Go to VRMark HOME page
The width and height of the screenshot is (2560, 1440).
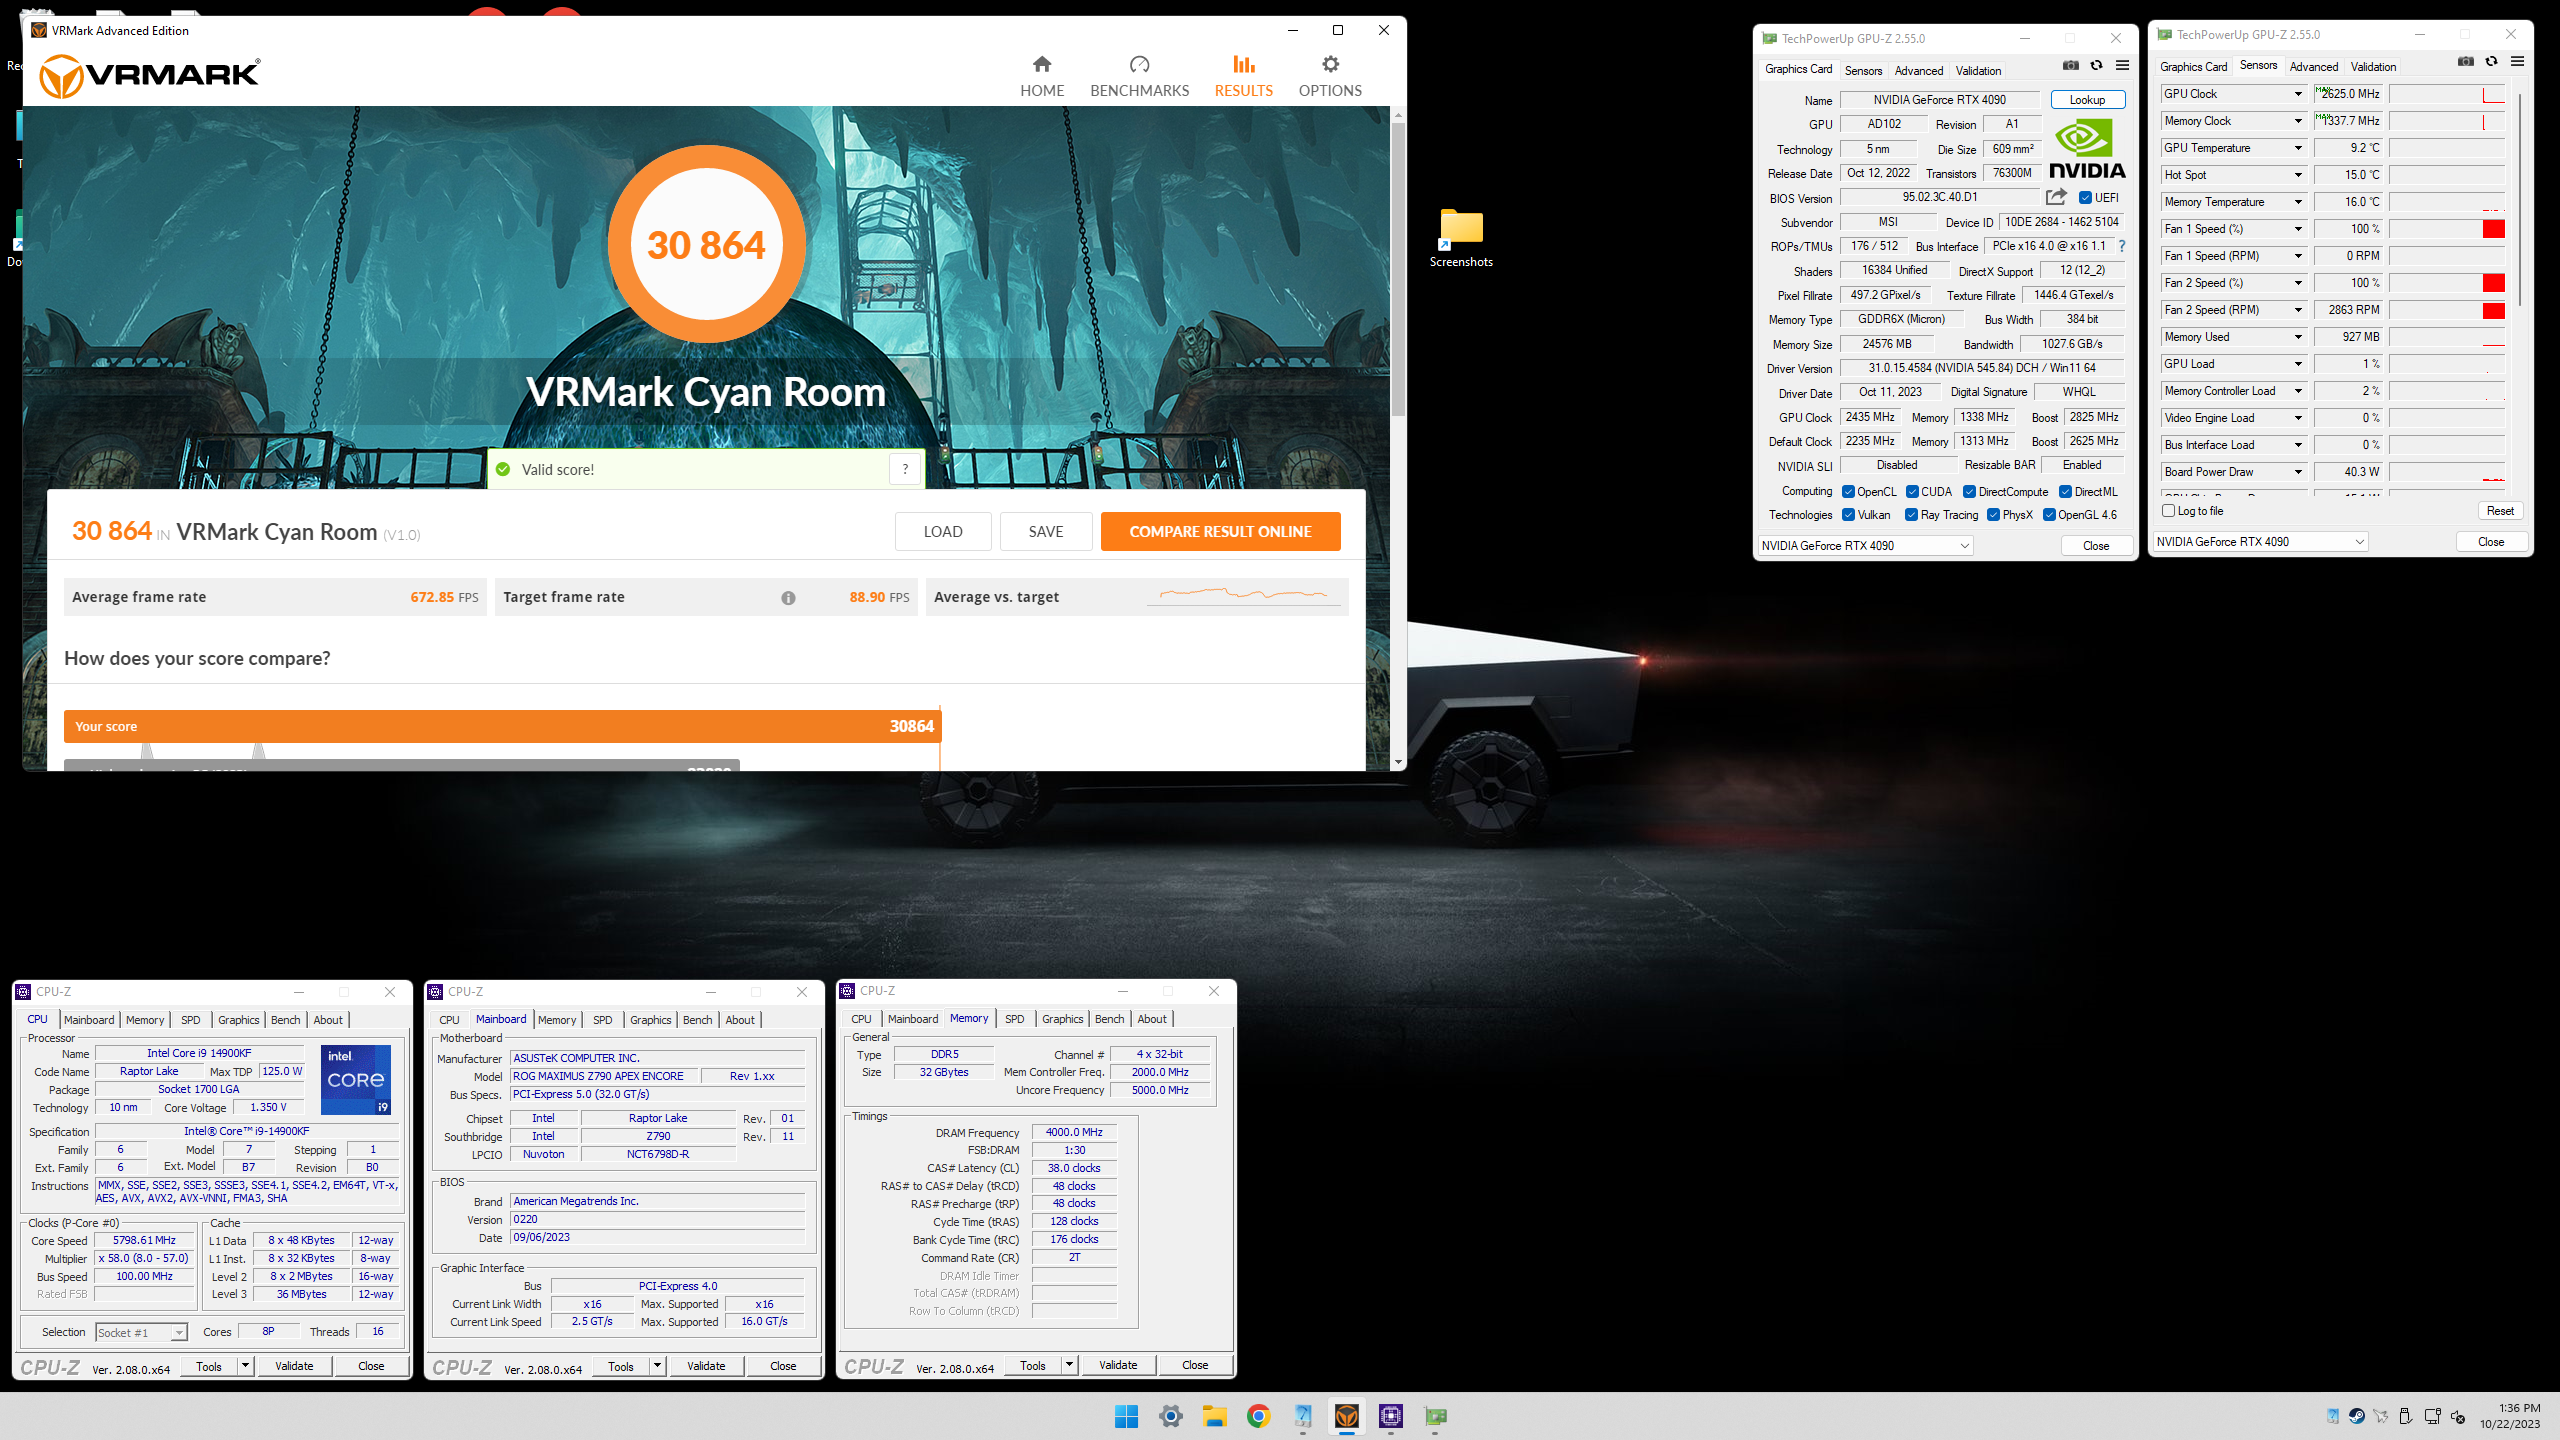(1042, 76)
